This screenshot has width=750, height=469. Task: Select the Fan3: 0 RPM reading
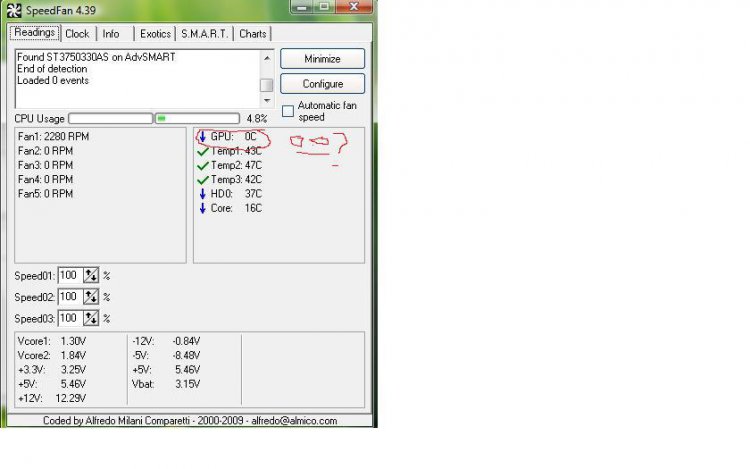(x=45, y=165)
